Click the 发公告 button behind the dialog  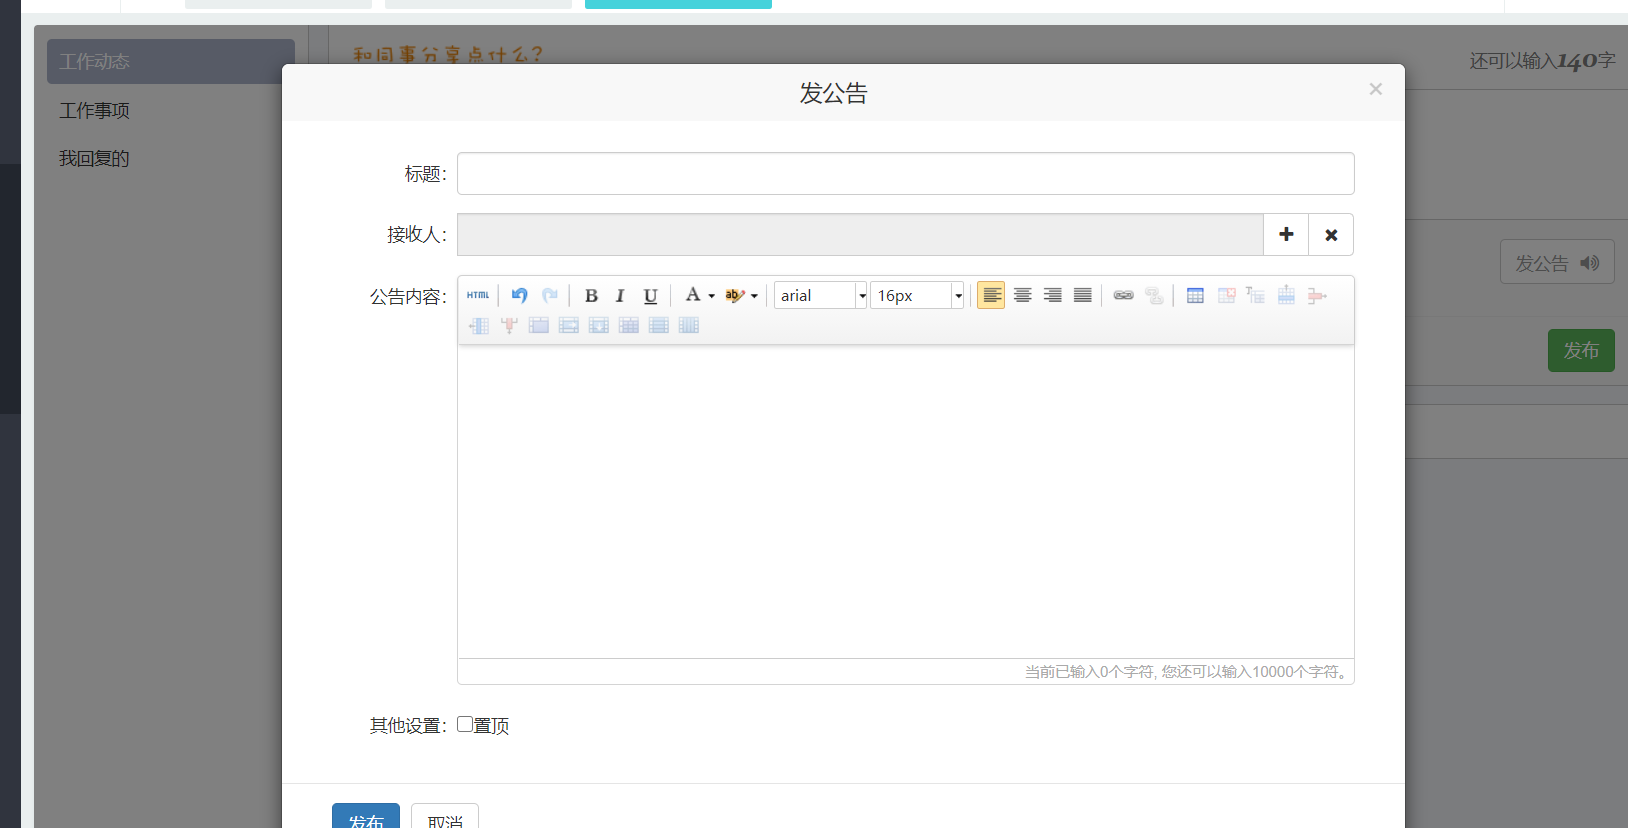(1557, 263)
